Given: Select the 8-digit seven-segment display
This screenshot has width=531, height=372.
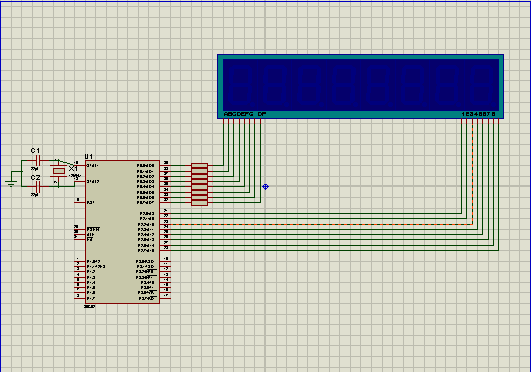Looking at the screenshot, I should (360, 86).
